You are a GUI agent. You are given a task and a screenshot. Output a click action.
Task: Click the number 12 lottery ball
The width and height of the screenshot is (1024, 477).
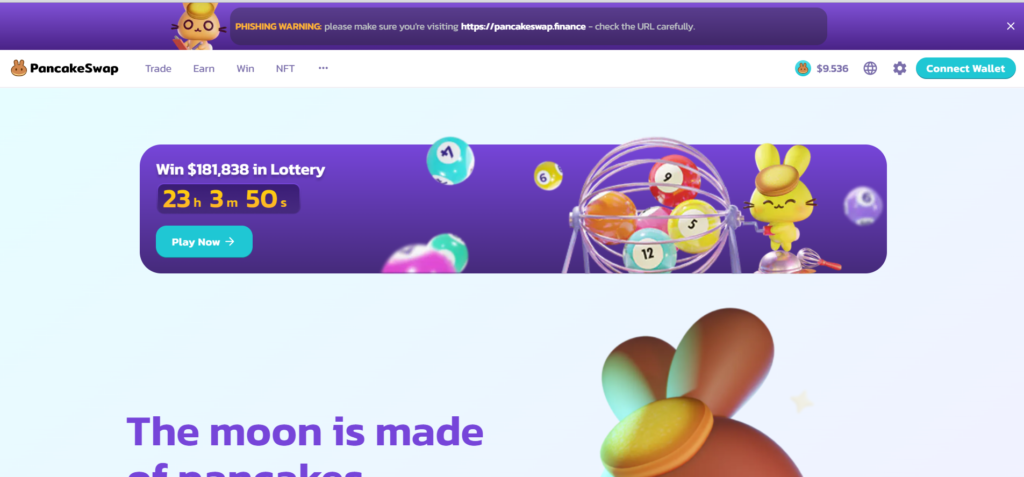pos(648,252)
